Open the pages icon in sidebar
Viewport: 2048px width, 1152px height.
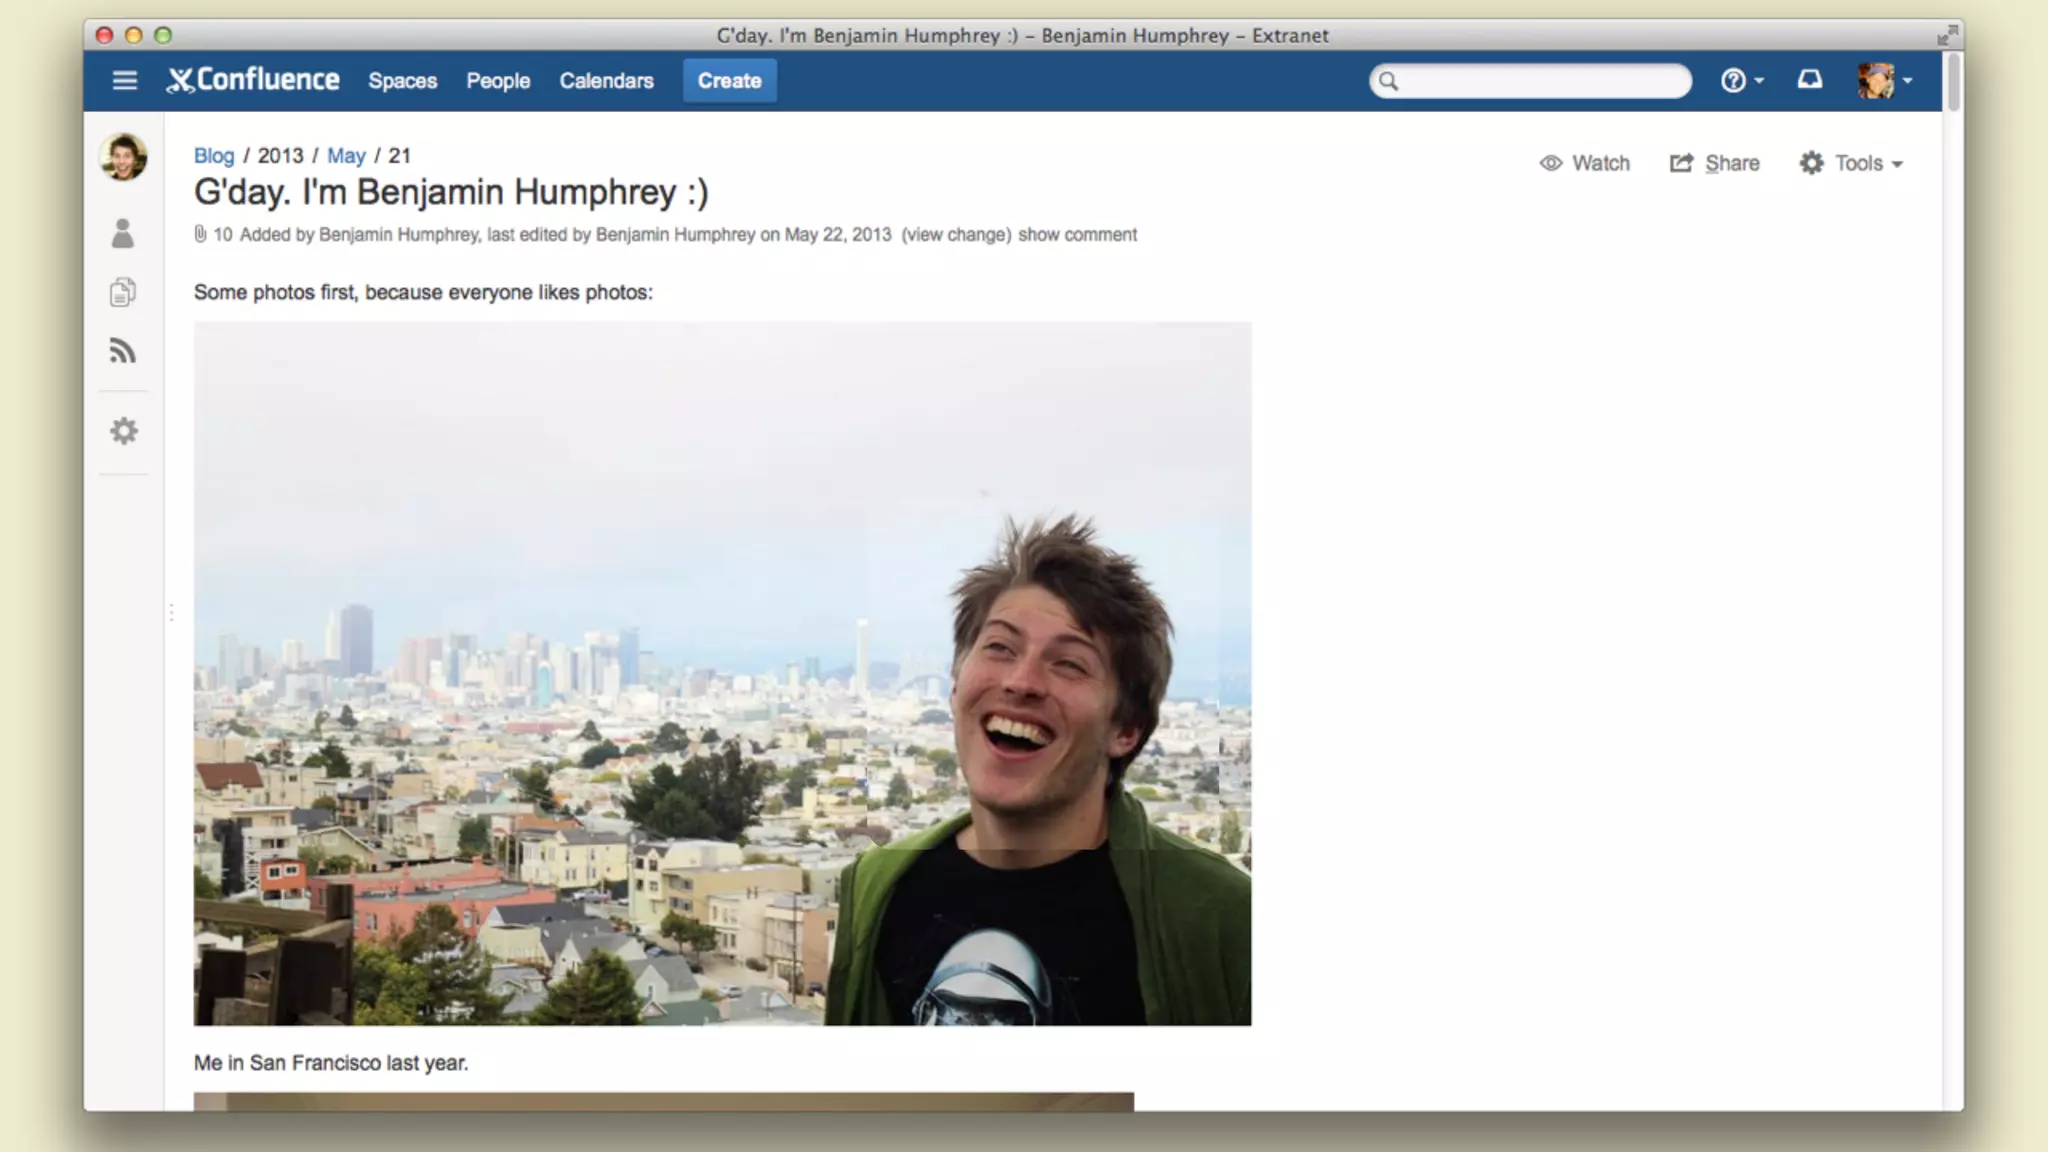(123, 292)
